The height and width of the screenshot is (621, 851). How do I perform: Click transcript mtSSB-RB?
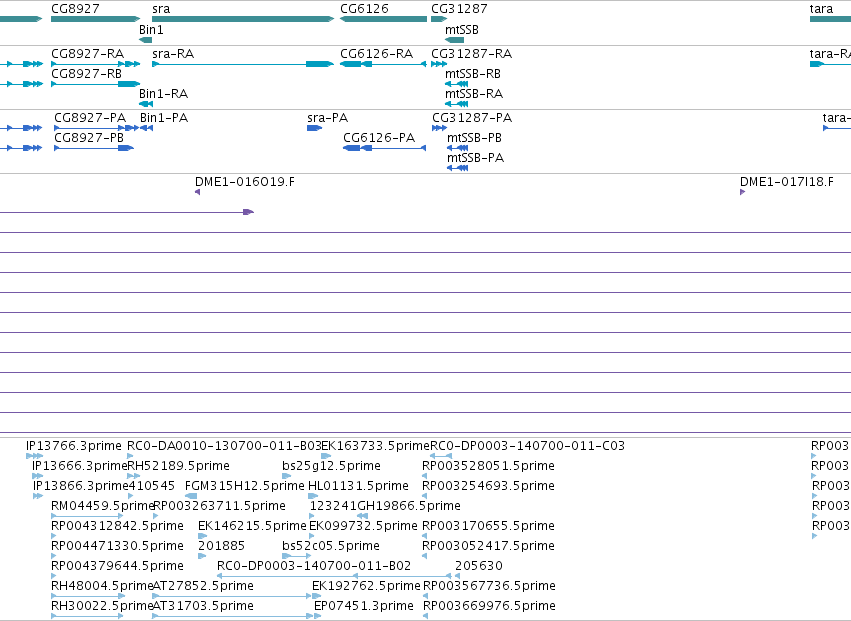456,84
